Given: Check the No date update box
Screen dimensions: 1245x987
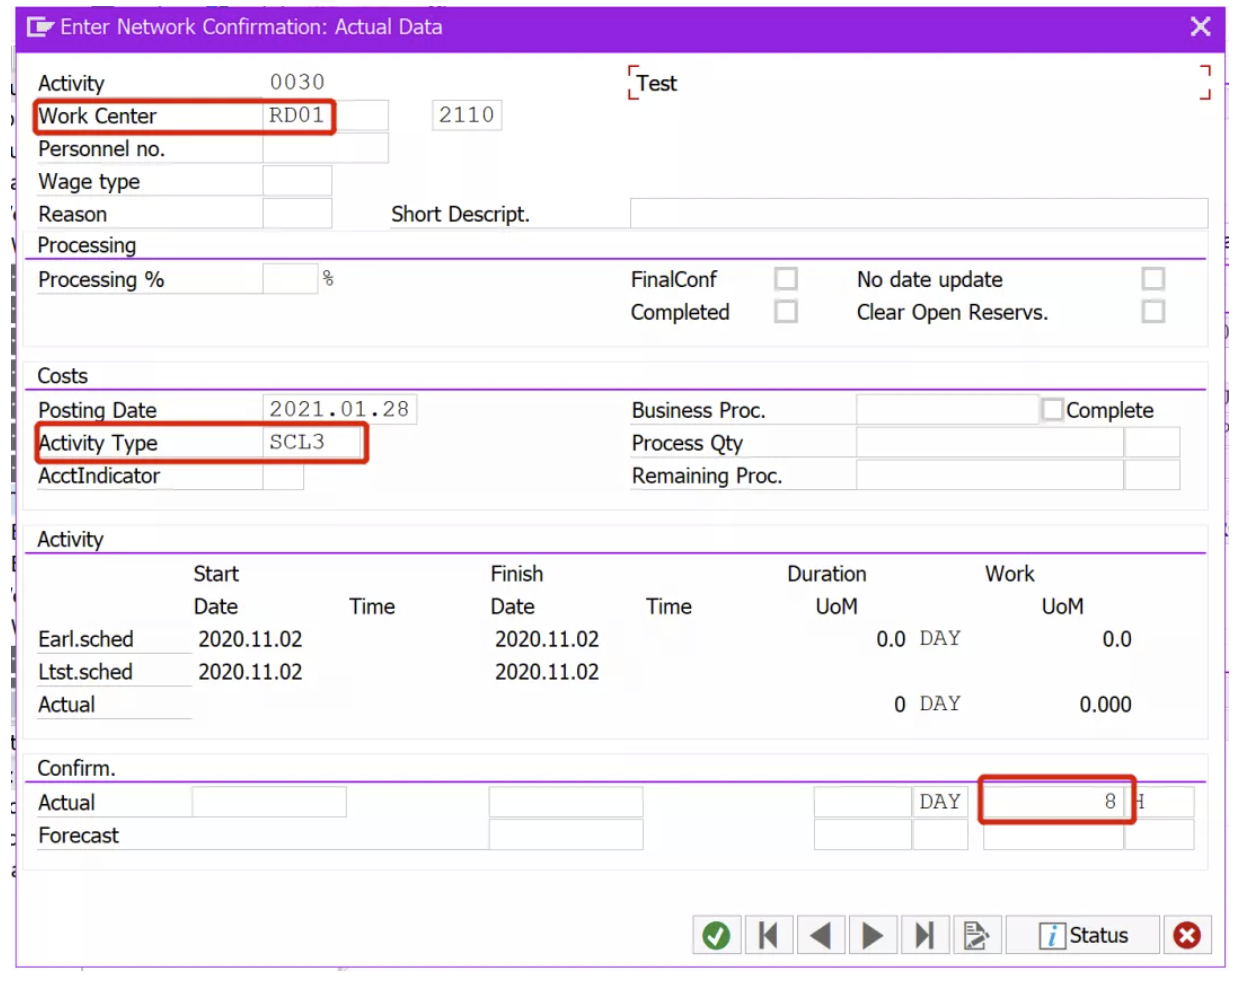Looking at the screenshot, I should coord(1153,279).
